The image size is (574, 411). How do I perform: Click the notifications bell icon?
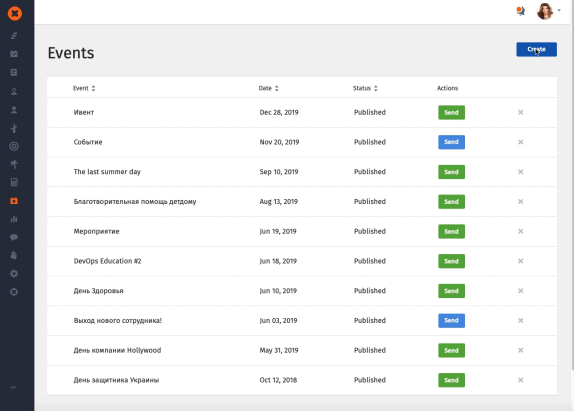click(520, 11)
